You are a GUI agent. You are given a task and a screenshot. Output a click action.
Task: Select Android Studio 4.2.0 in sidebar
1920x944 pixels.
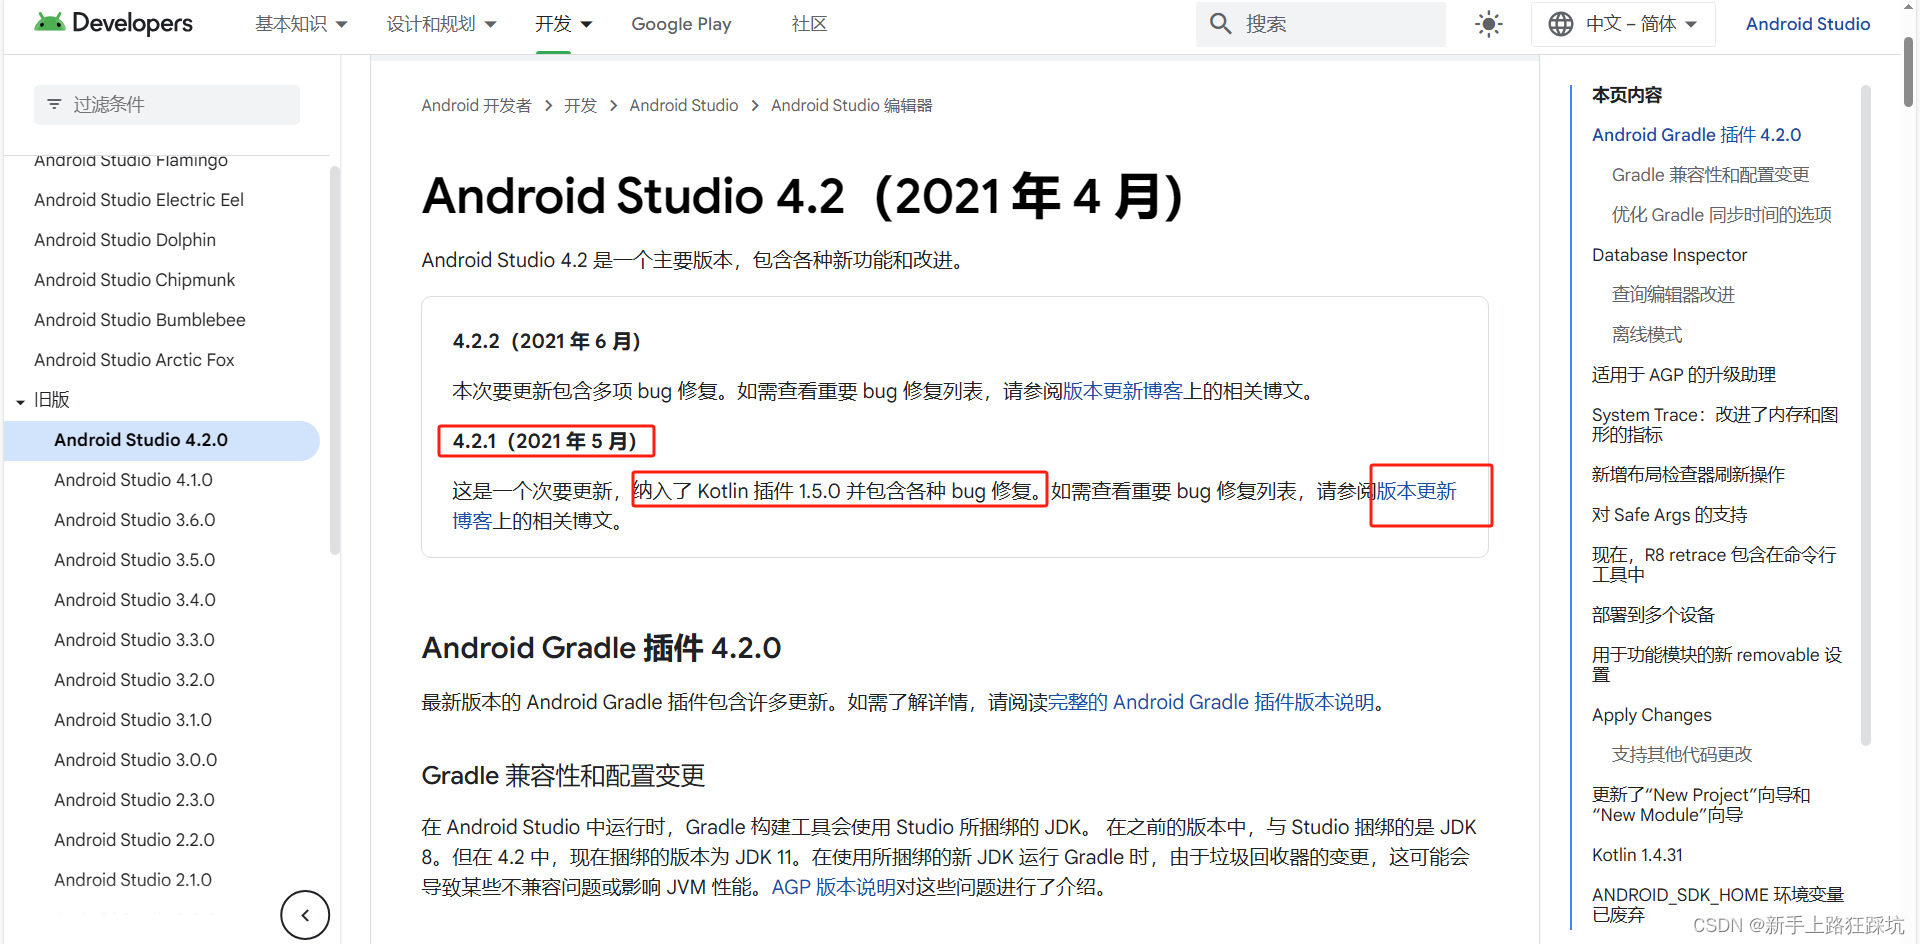pos(162,440)
